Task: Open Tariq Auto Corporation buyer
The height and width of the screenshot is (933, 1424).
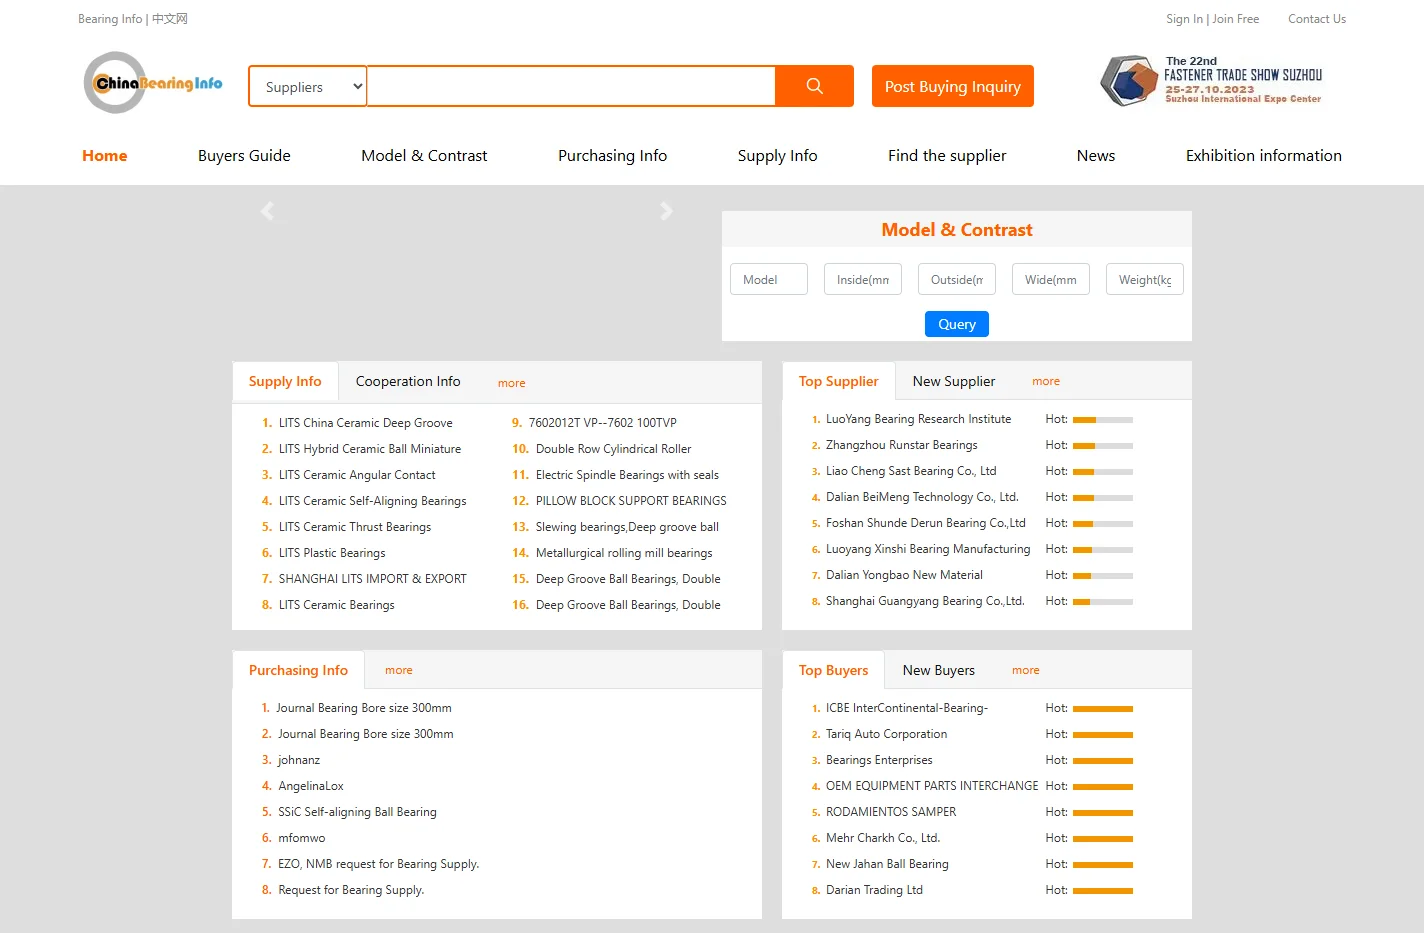Action: 886,734
